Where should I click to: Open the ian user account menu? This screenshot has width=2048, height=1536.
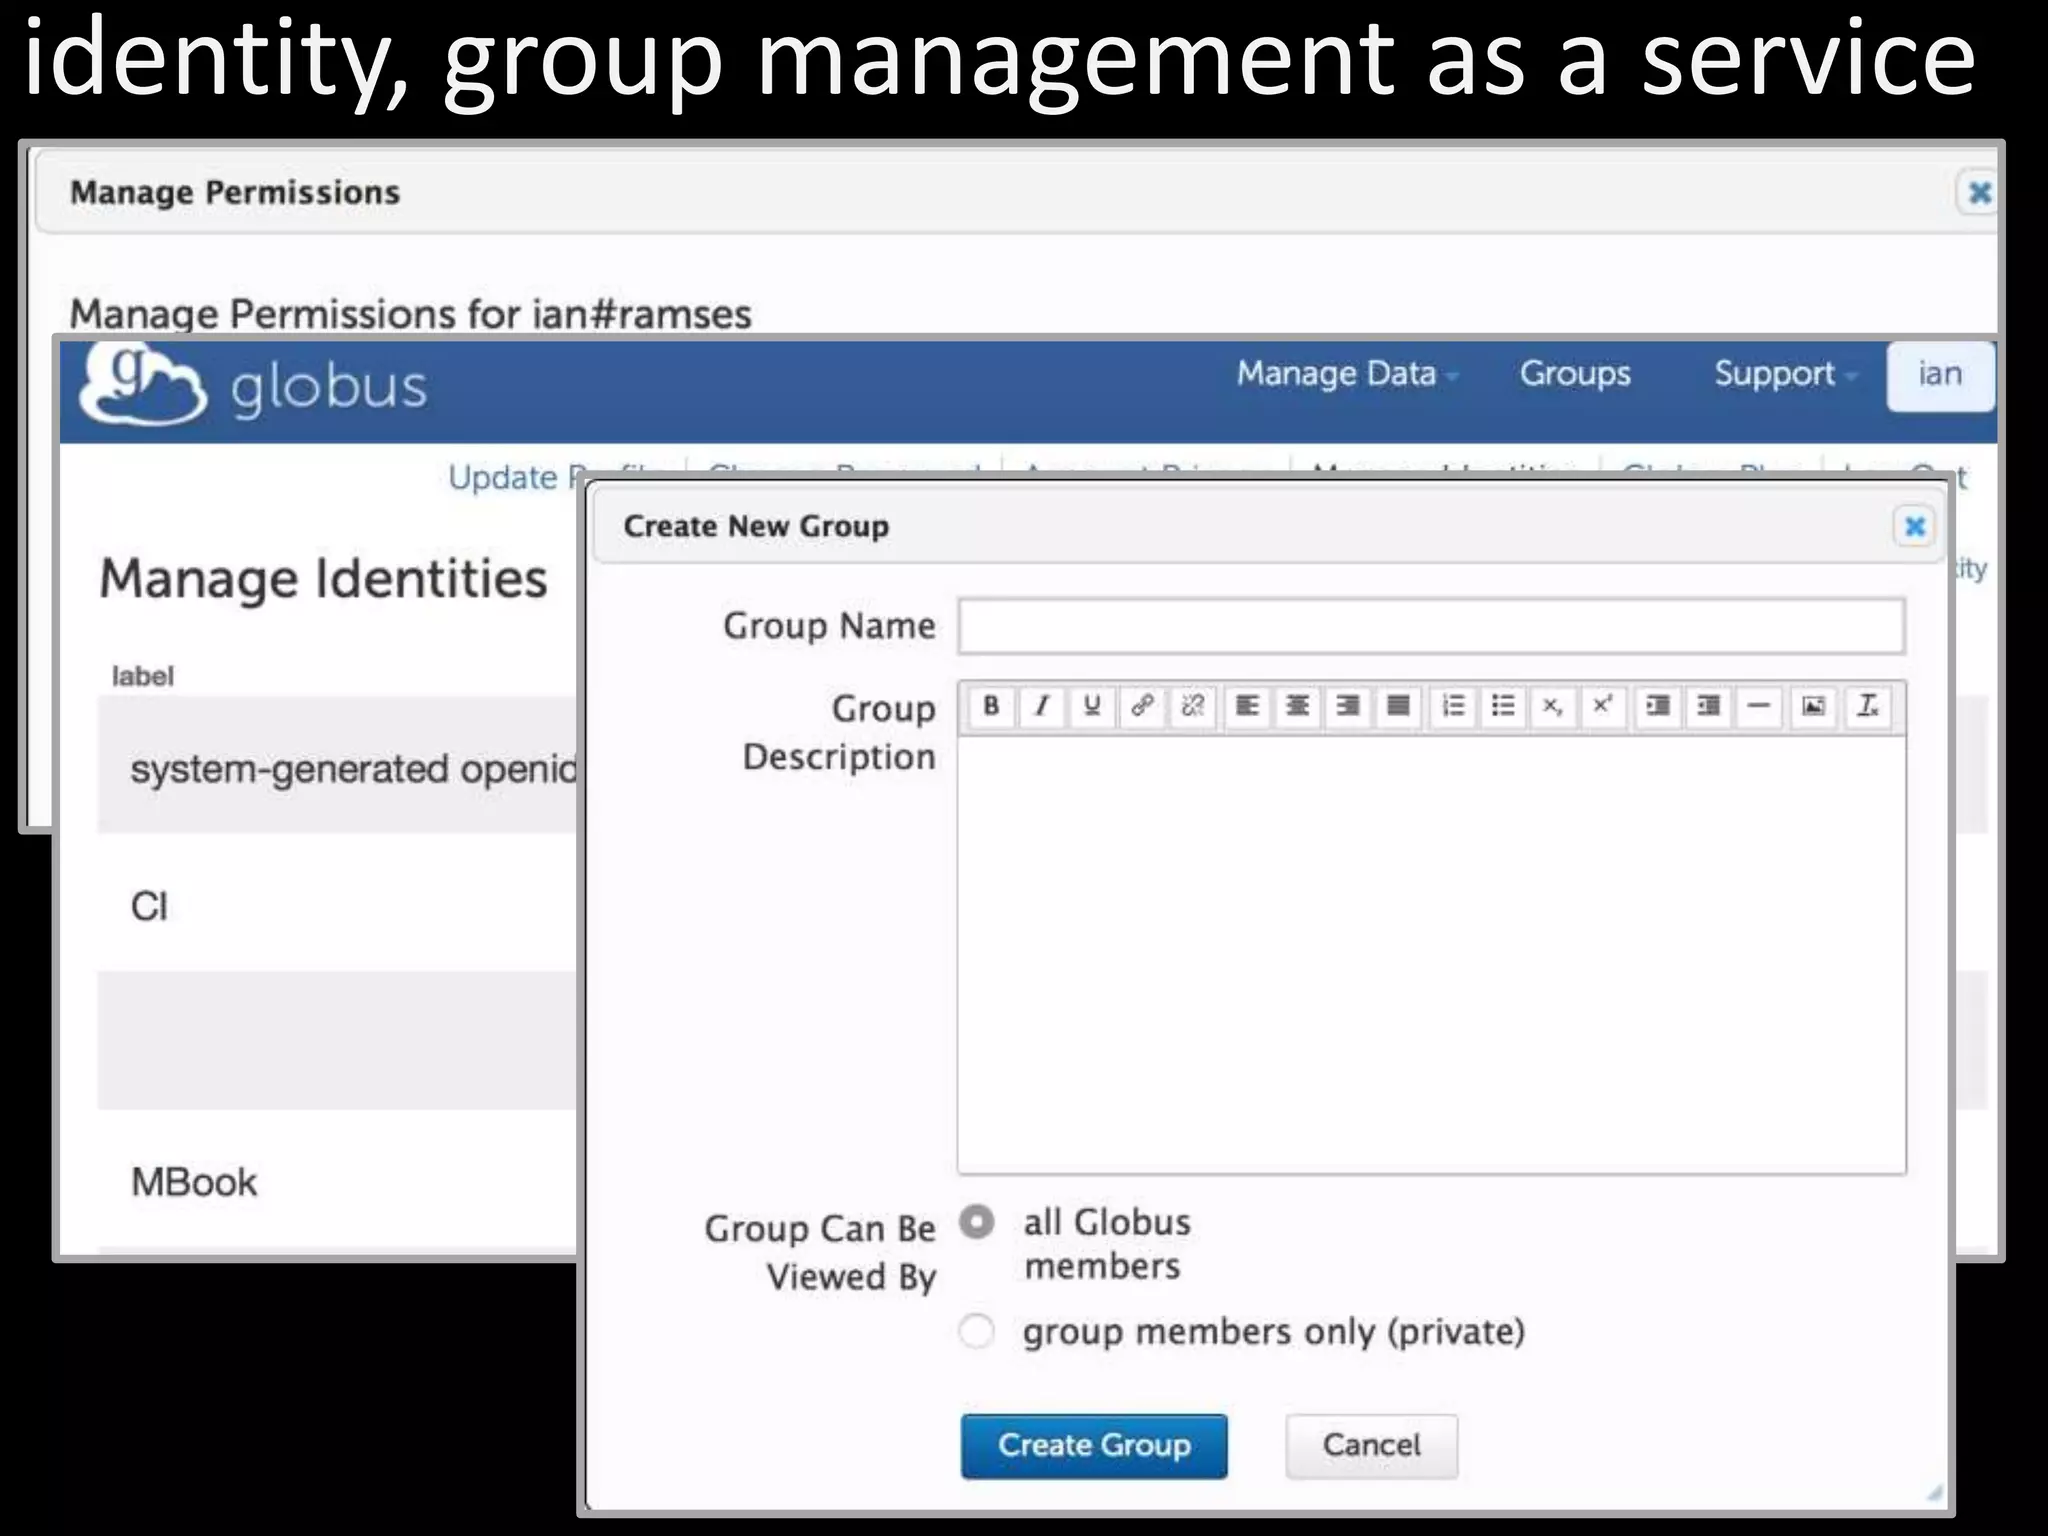tap(1940, 375)
